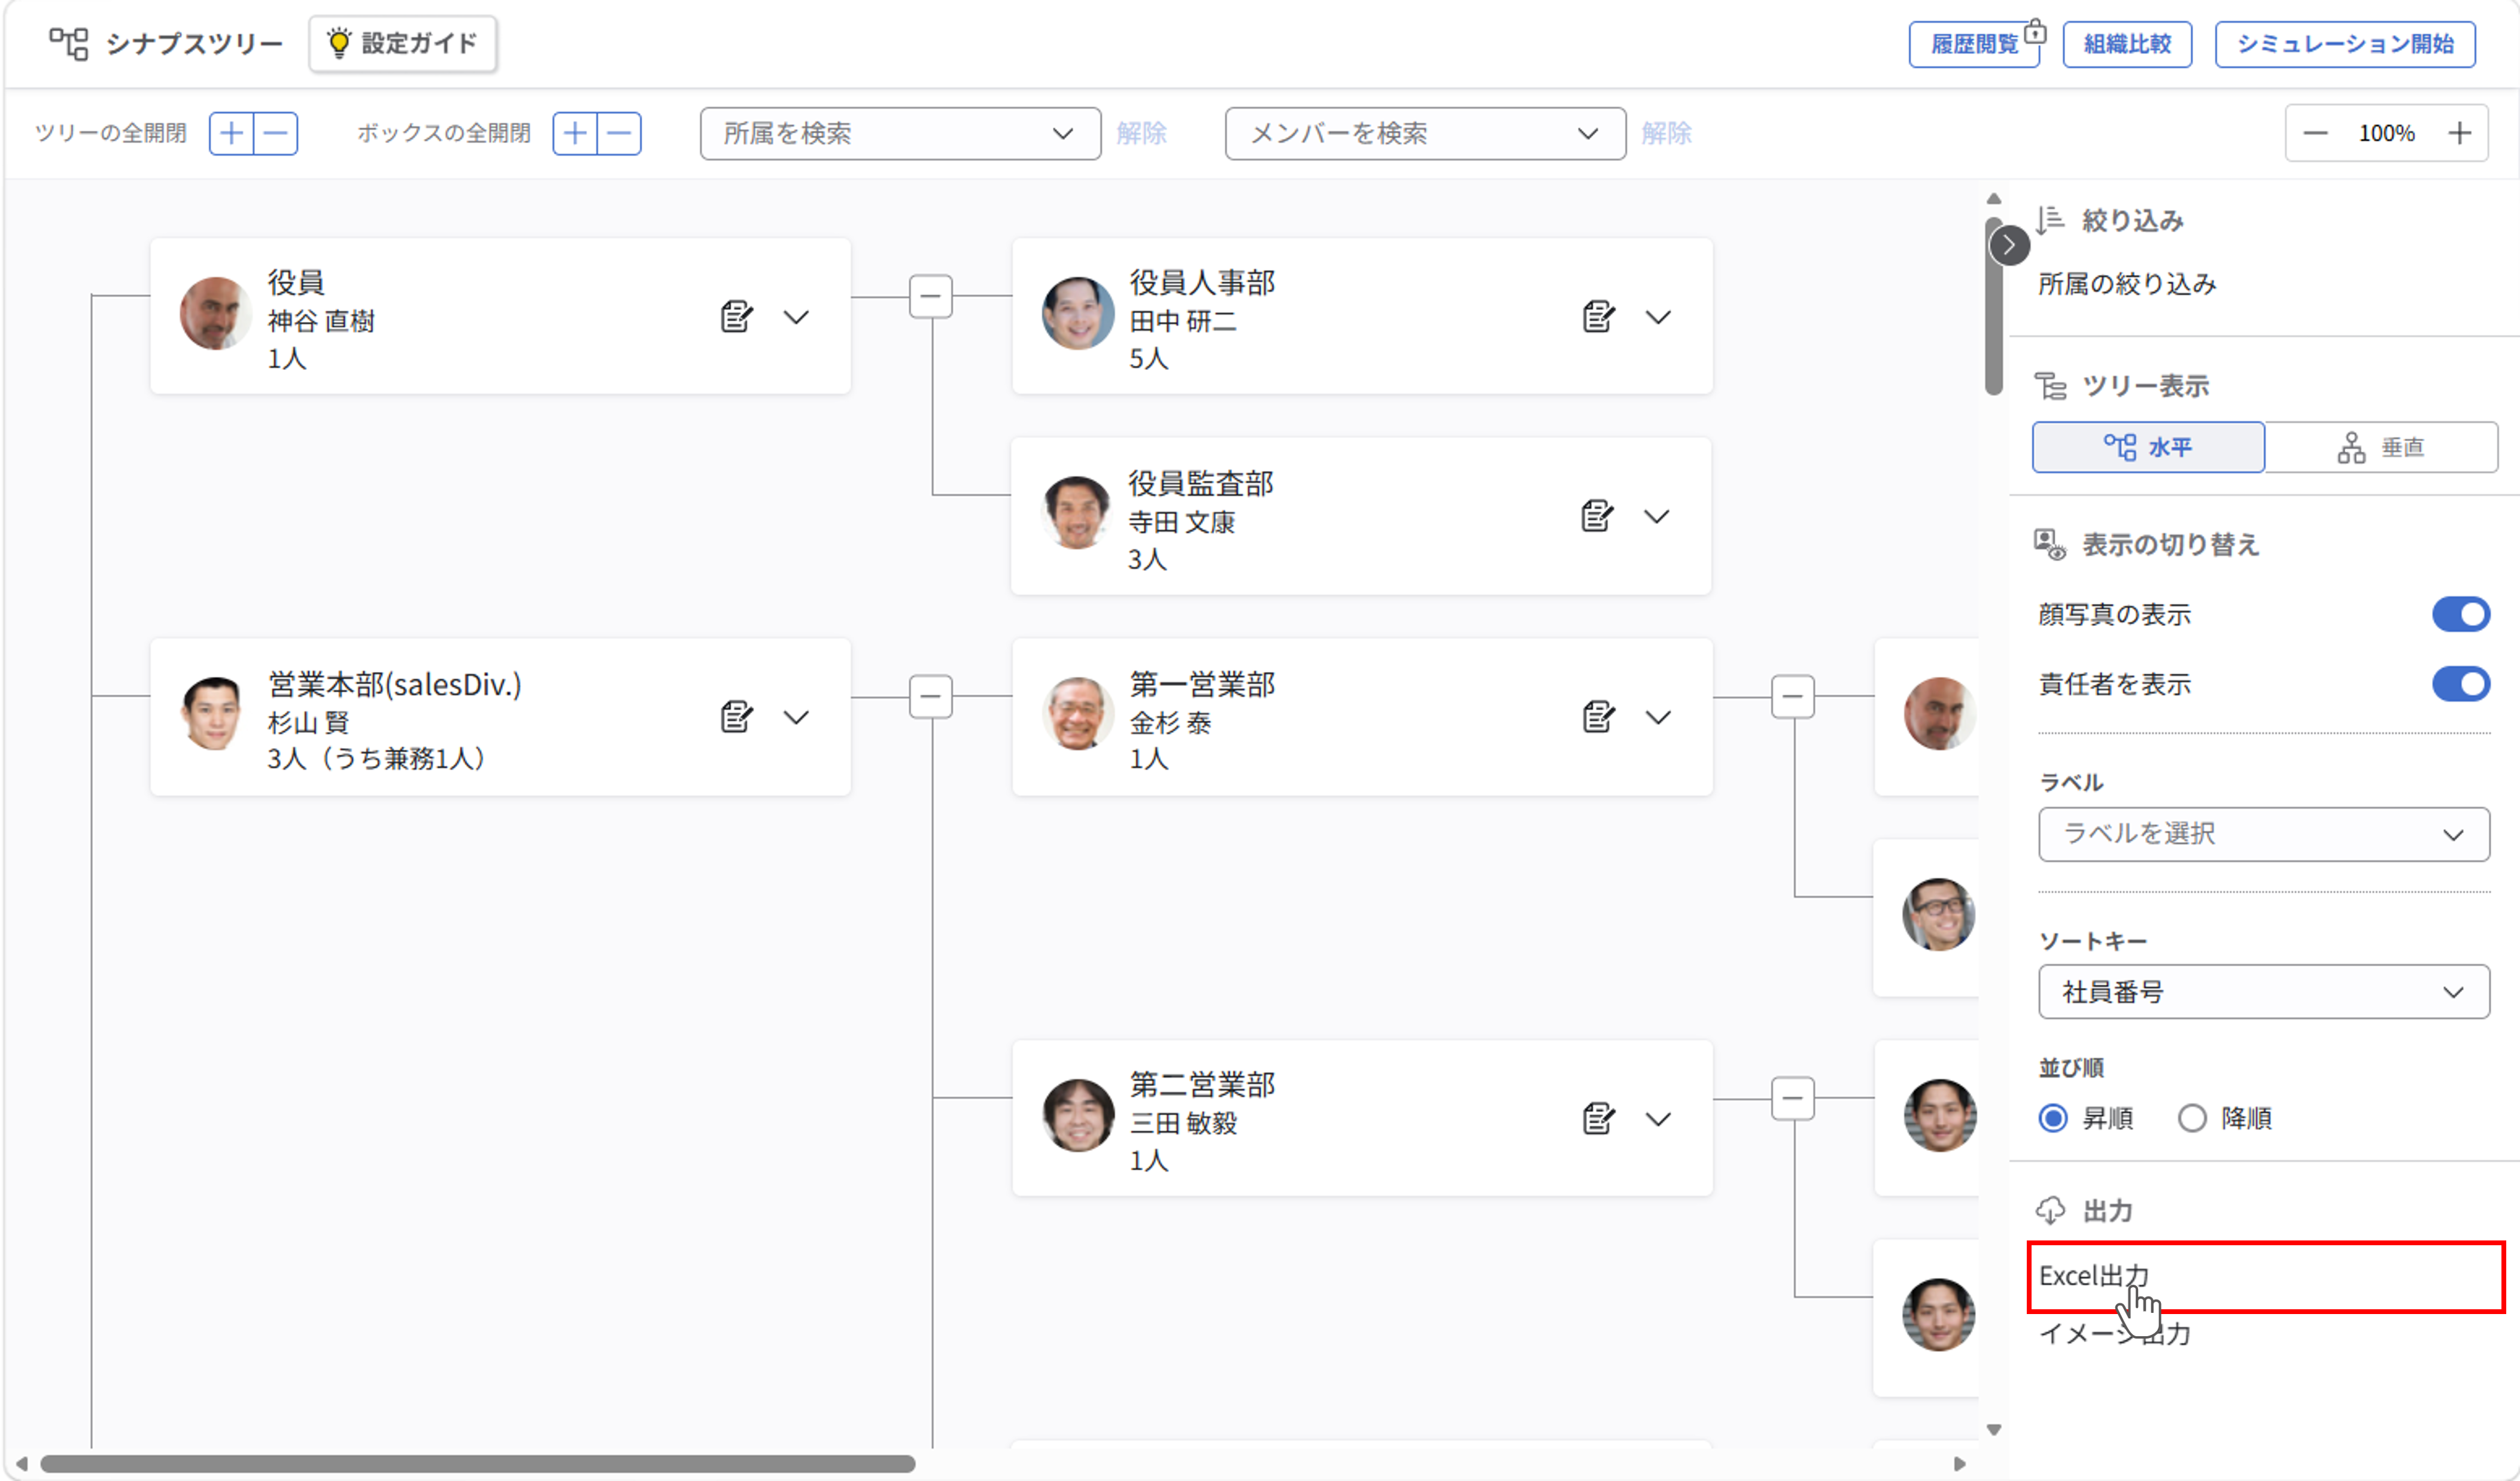Switch tree display to 水平
Screen dimensions: 2520x1481
click(2148, 447)
